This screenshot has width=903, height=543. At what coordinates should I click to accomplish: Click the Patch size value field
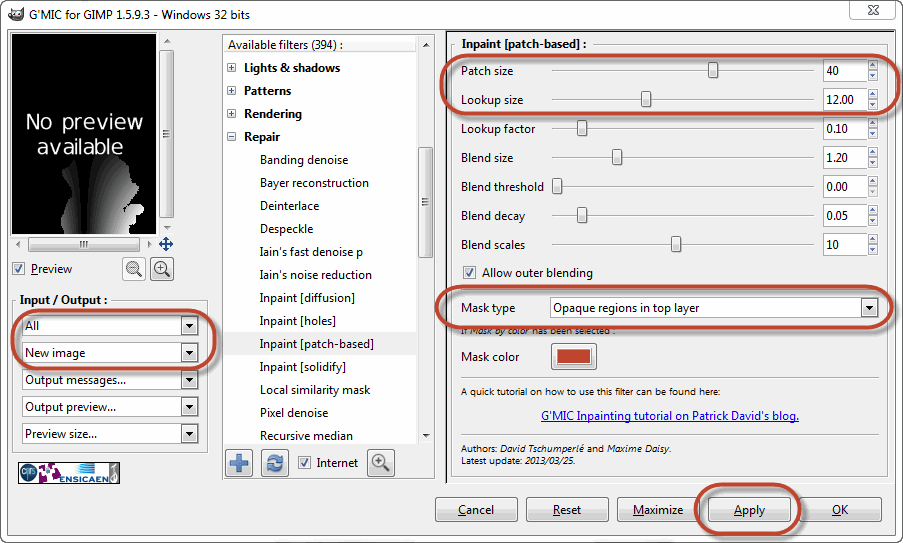(845, 71)
